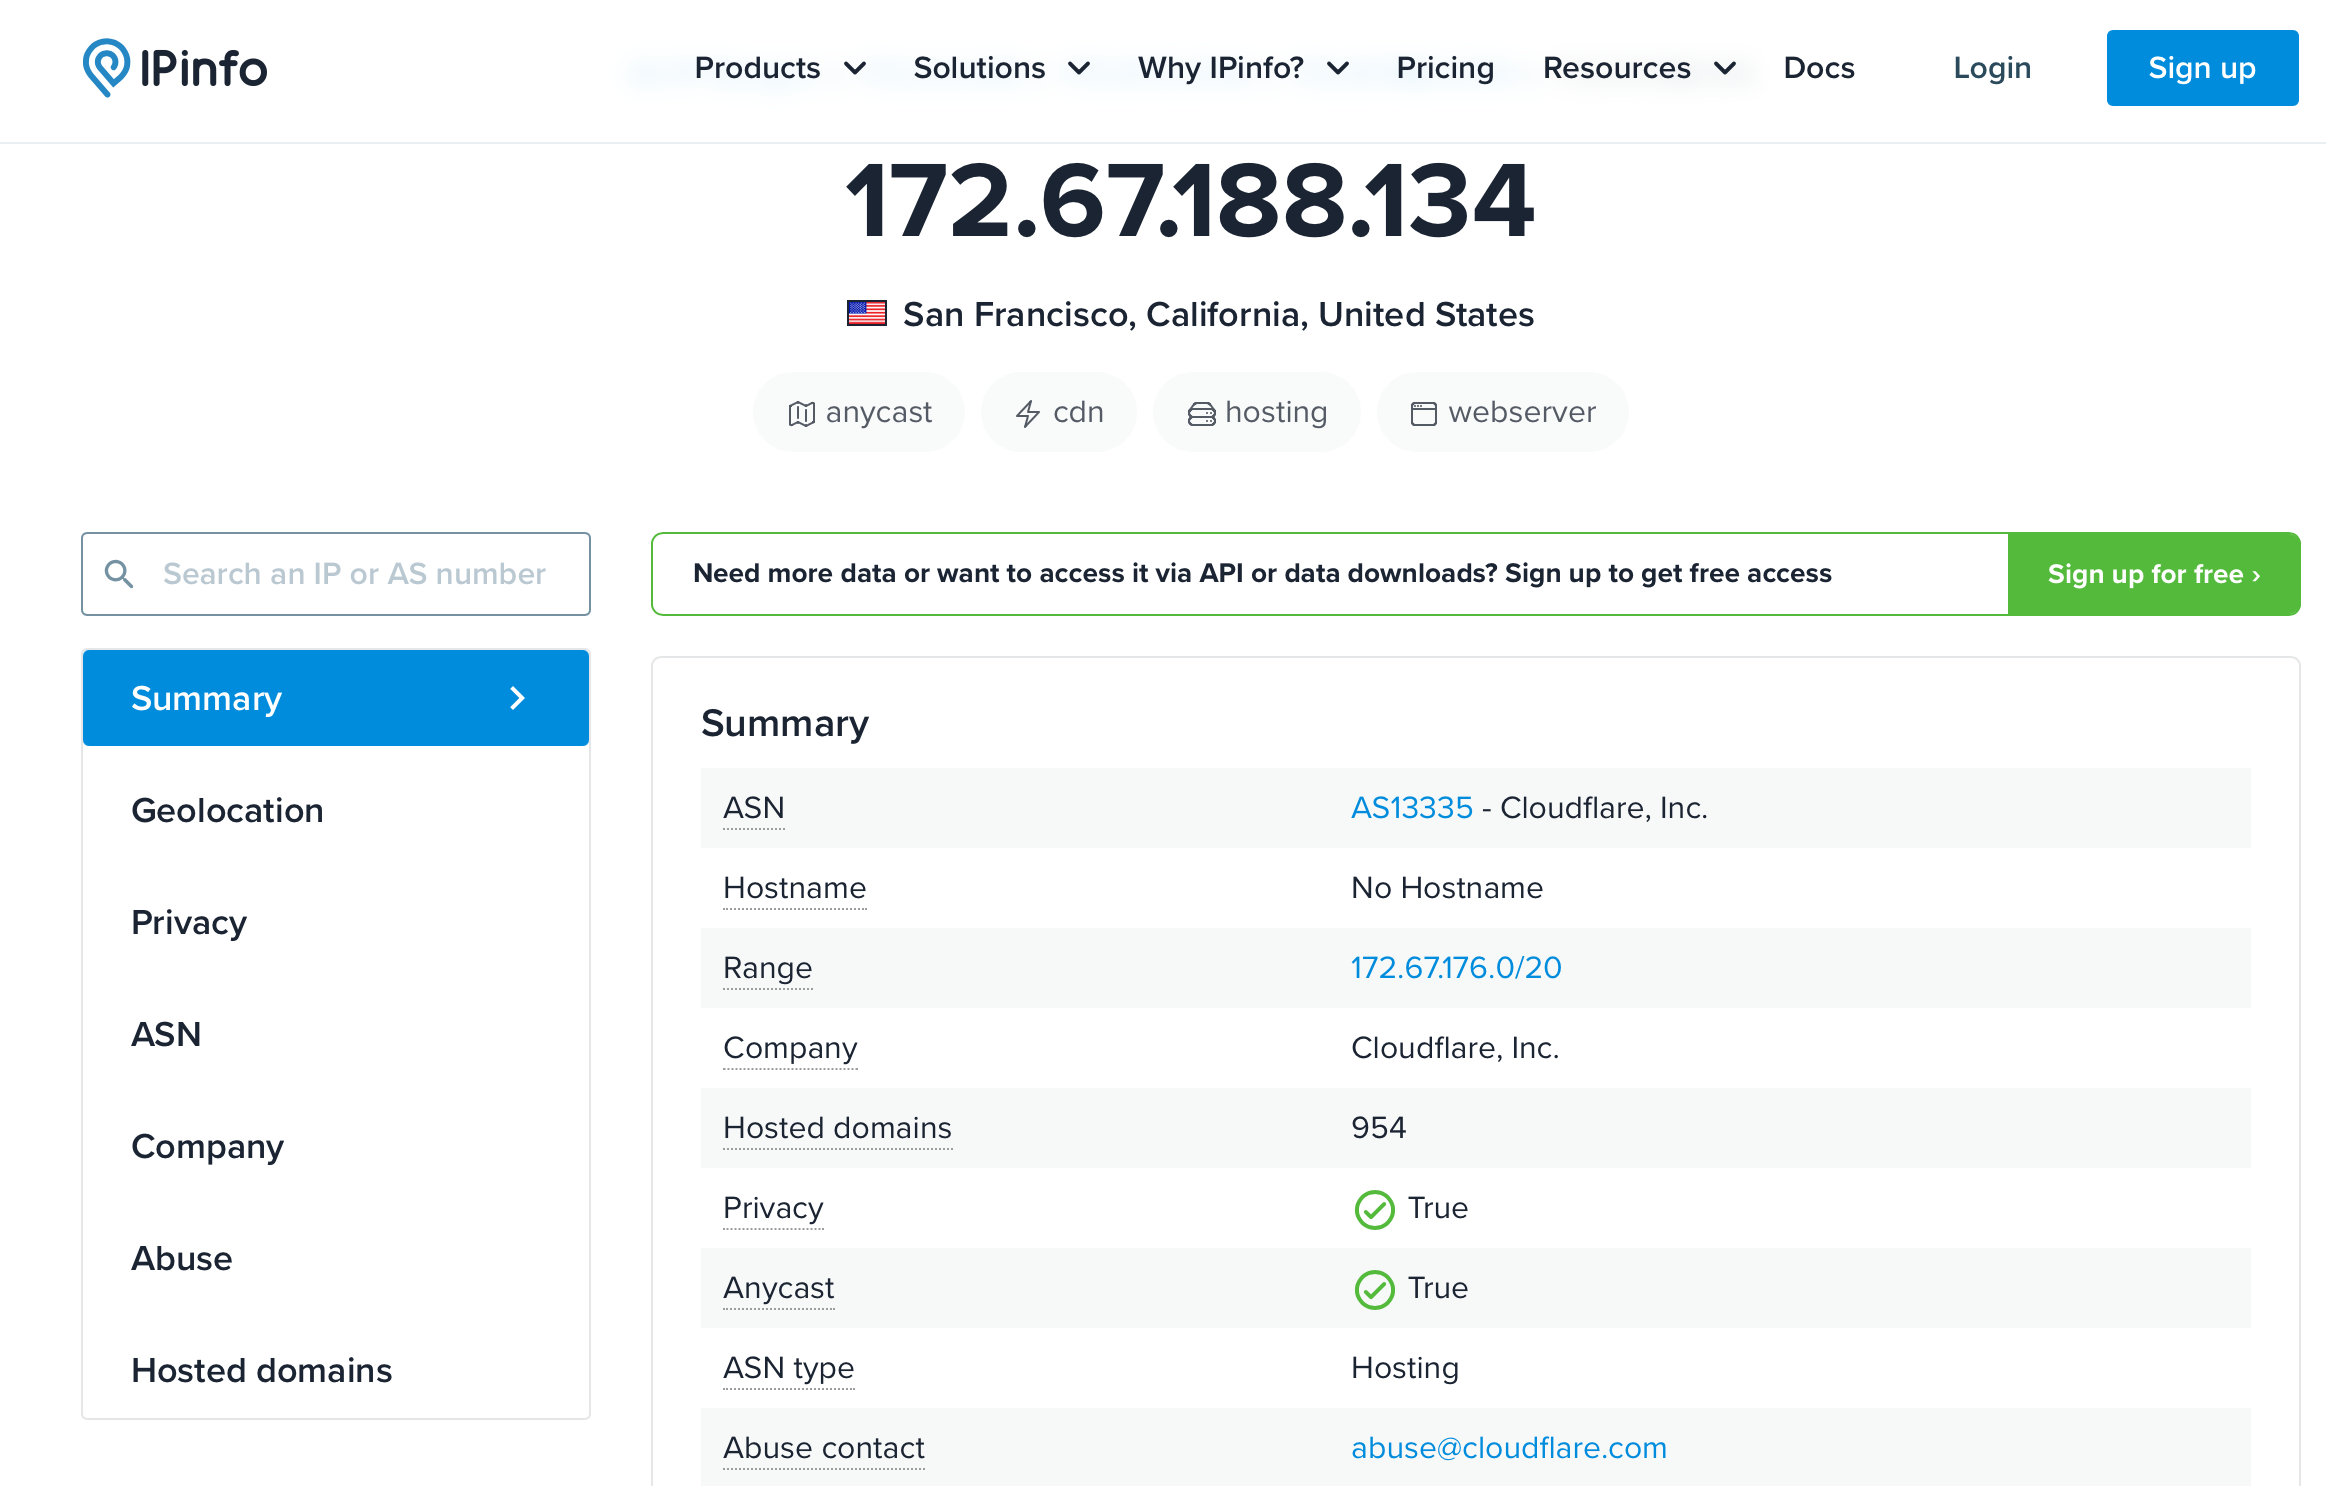Click the cdn lightning bolt icon
Image resolution: width=2326 pixels, height=1486 pixels.
coord(1028,413)
